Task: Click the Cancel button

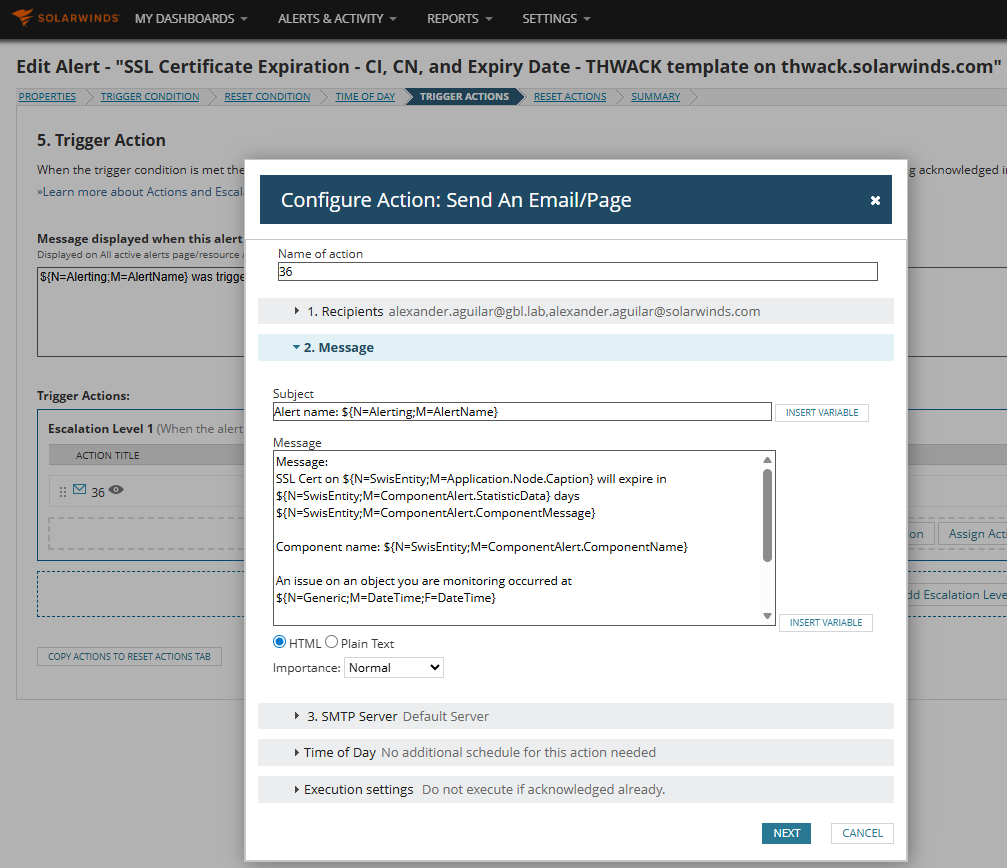Action: tap(862, 833)
